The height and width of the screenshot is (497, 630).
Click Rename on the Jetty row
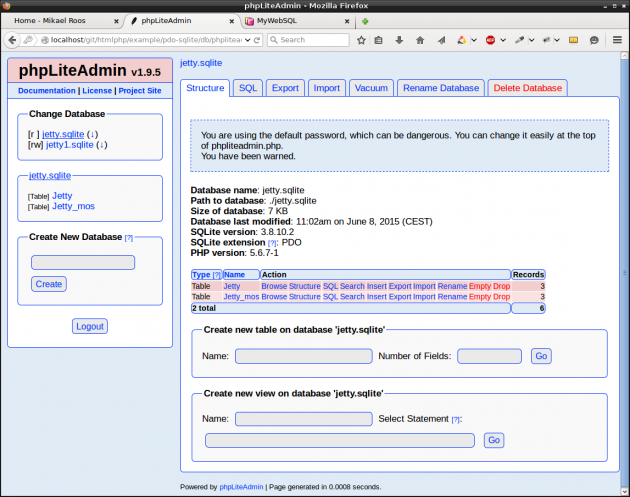pos(452,286)
